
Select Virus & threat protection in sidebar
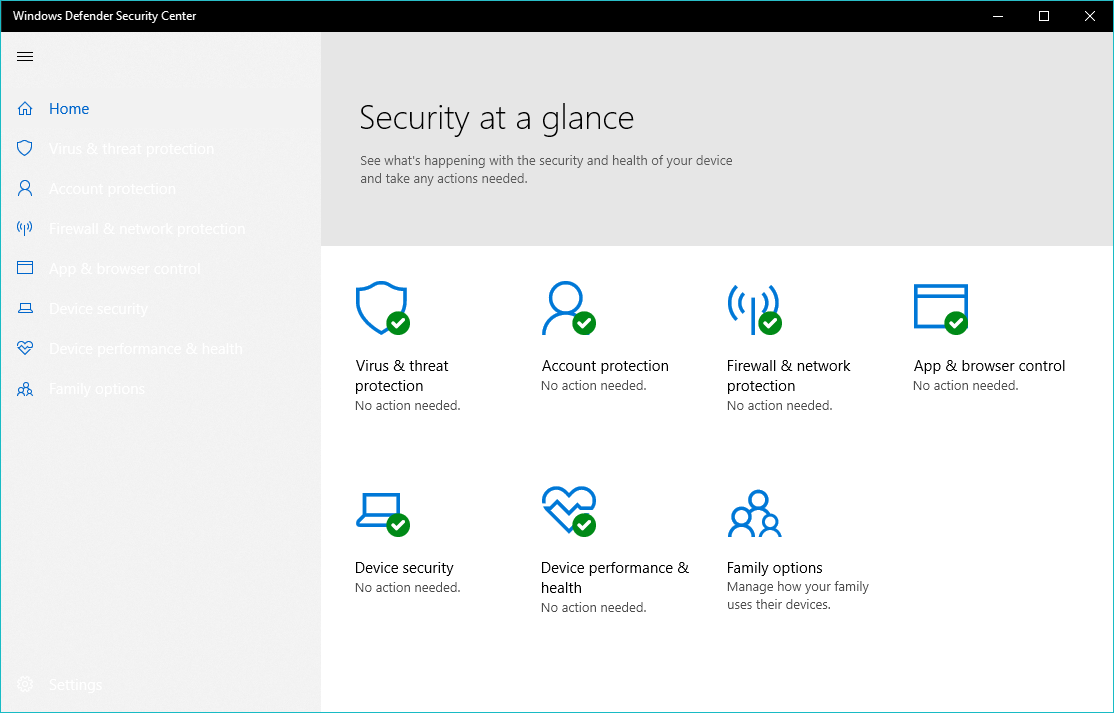point(131,149)
